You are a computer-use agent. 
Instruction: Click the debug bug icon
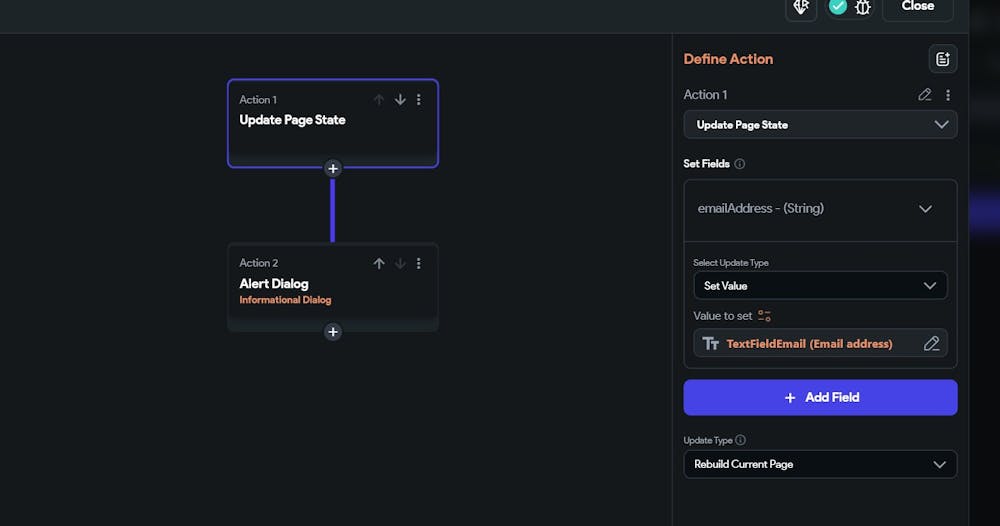click(862, 7)
